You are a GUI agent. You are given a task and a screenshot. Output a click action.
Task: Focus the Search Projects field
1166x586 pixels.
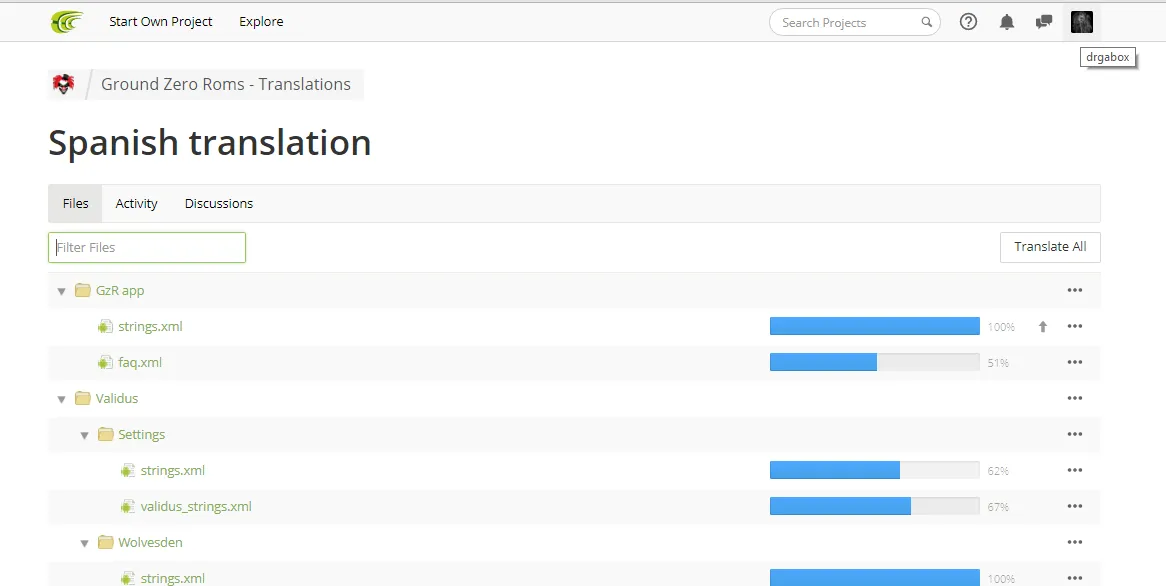pos(854,22)
